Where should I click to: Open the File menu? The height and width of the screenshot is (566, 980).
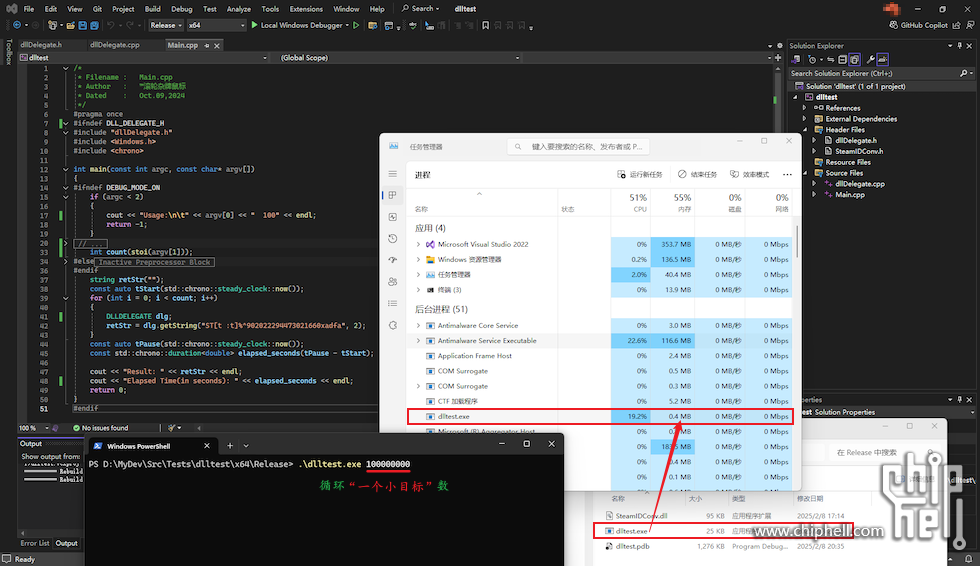(x=29, y=9)
